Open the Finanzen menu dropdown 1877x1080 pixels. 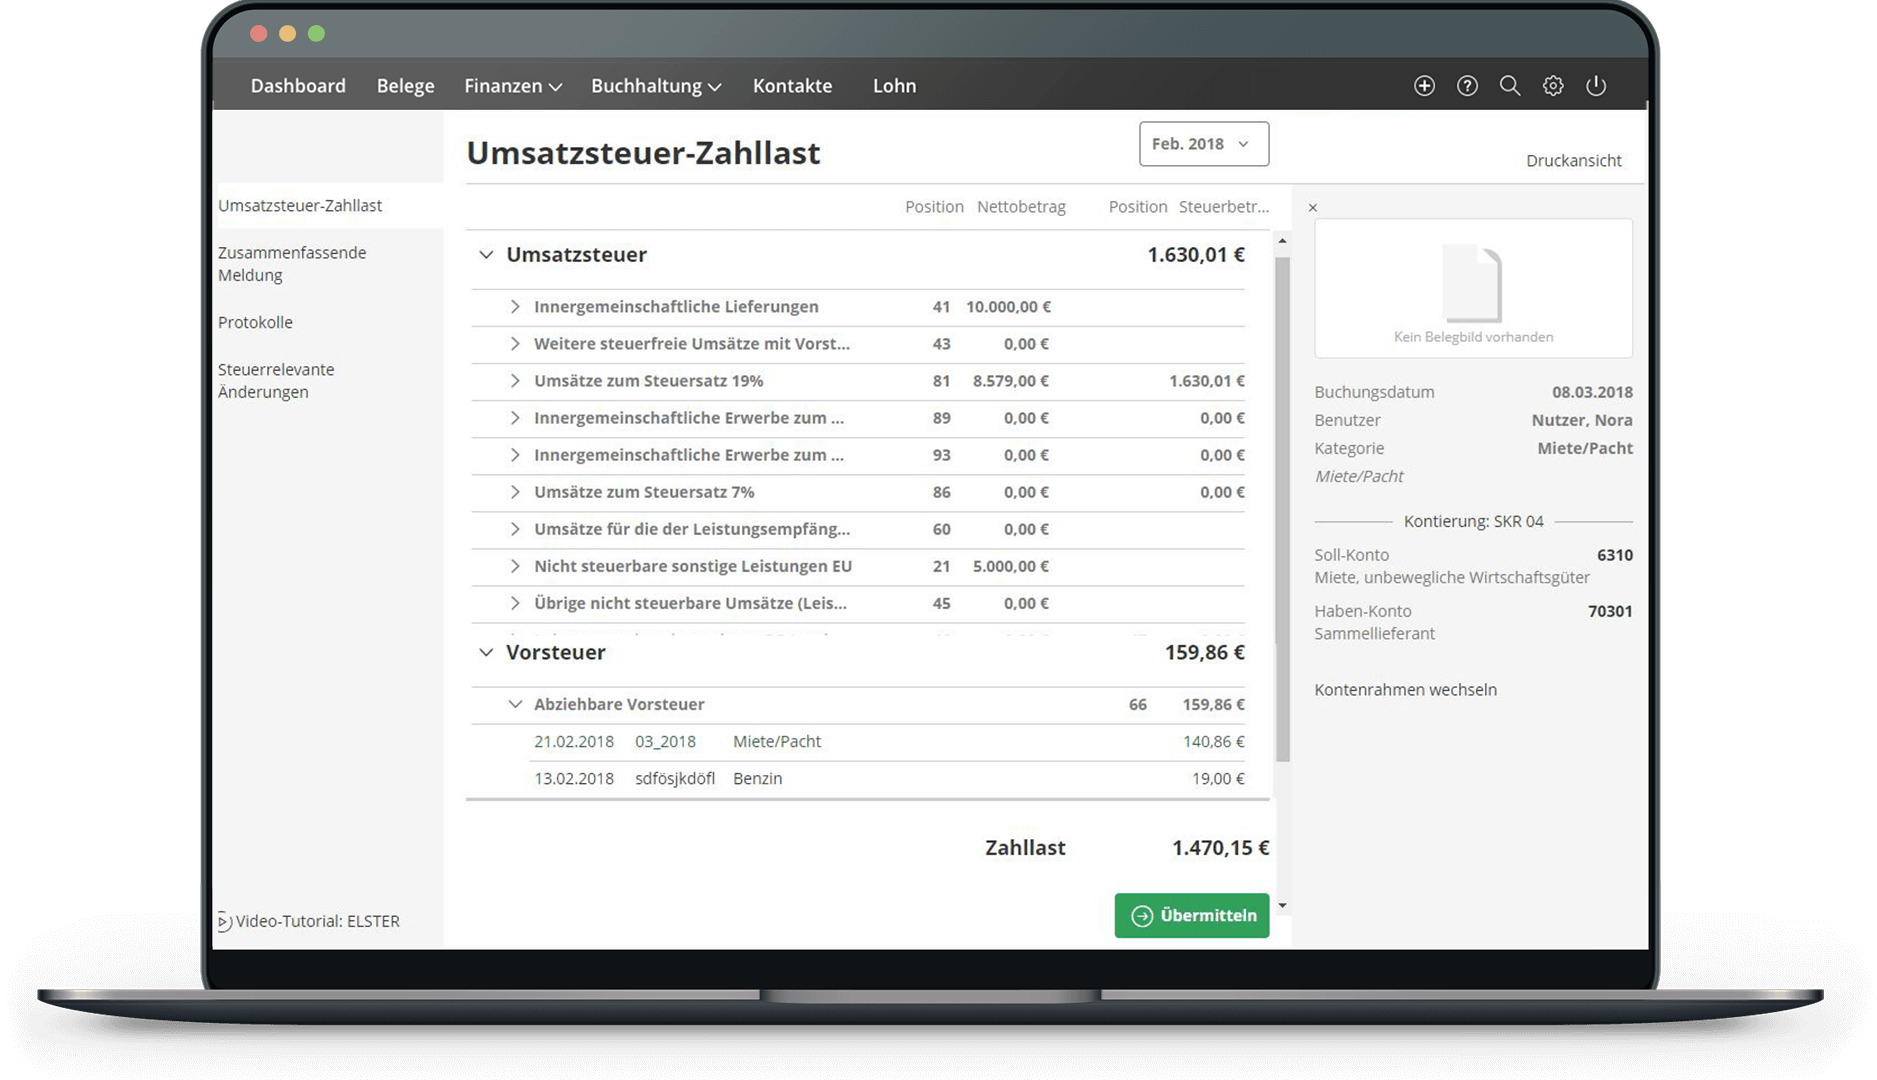click(x=513, y=86)
